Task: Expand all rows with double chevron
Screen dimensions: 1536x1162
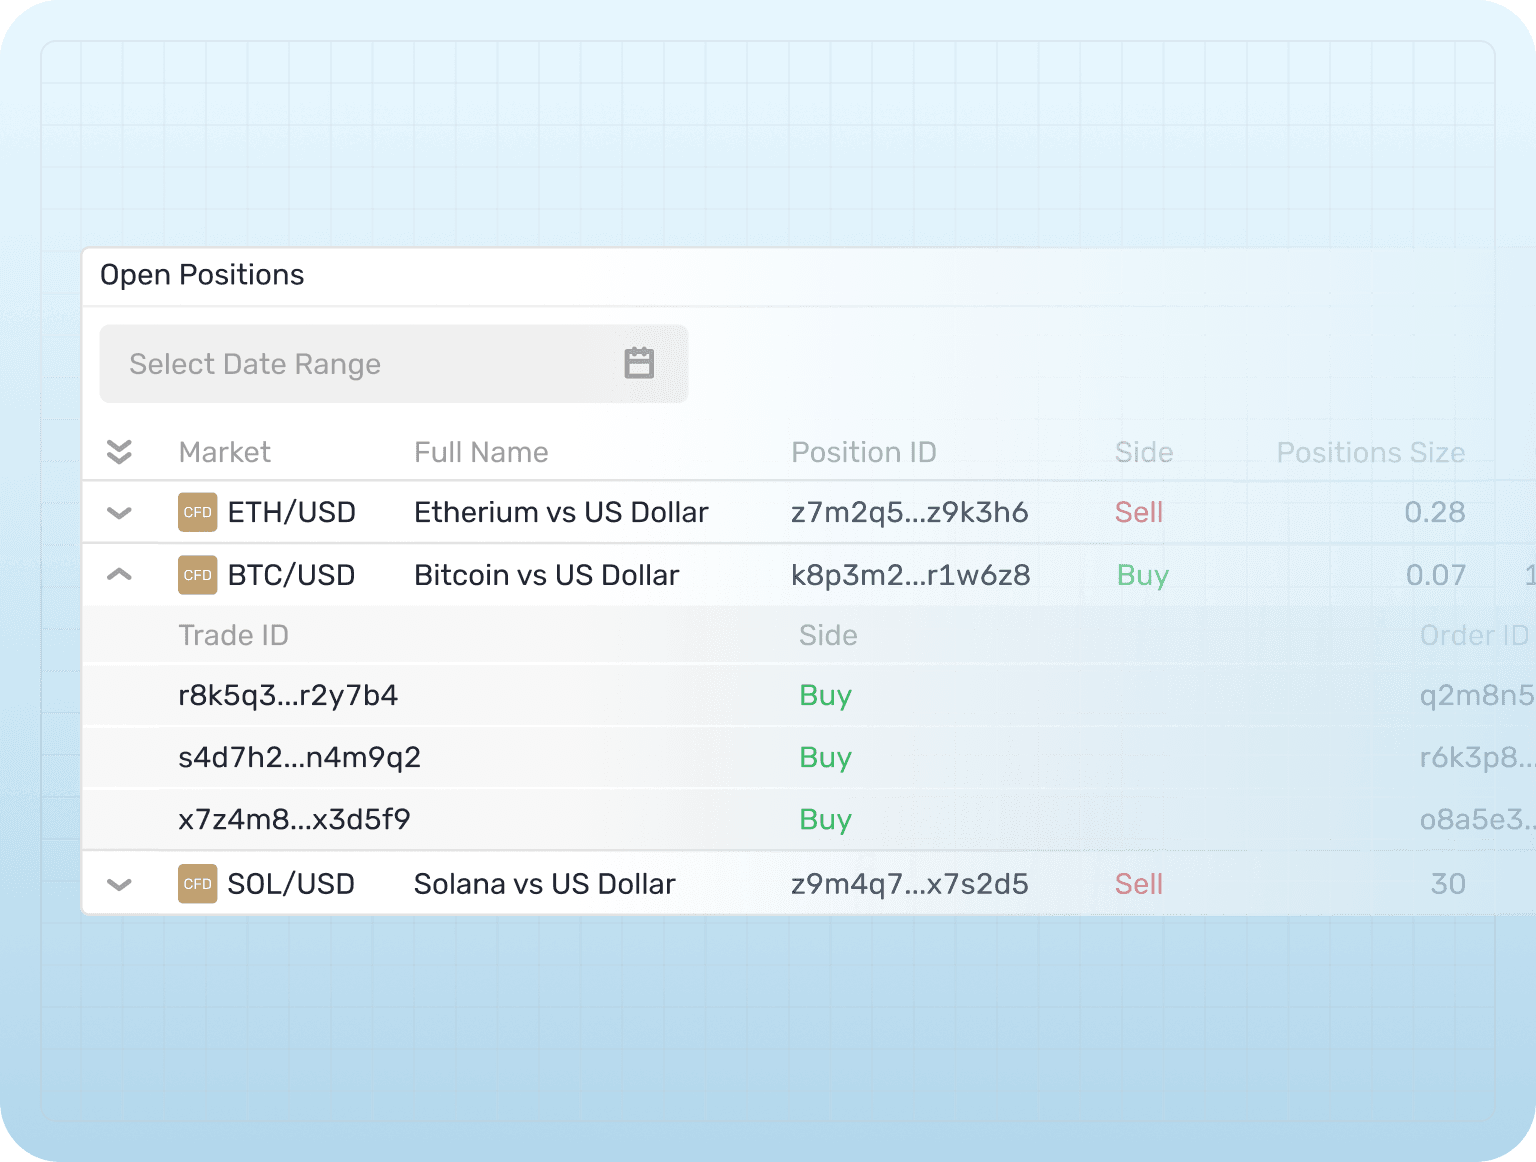Action: point(119,452)
